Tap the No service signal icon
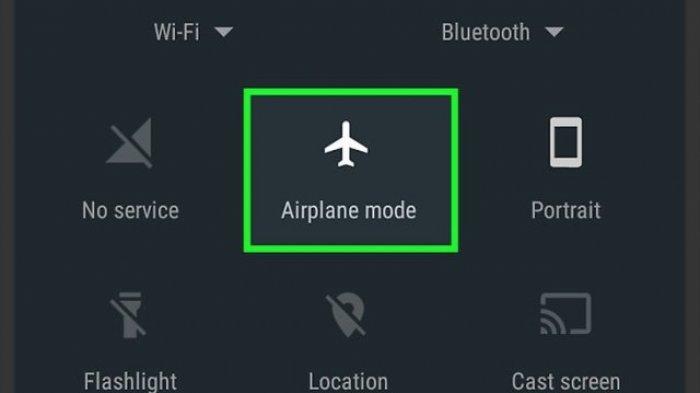The width and height of the screenshot is (700, 393). [x=130, y=143]
